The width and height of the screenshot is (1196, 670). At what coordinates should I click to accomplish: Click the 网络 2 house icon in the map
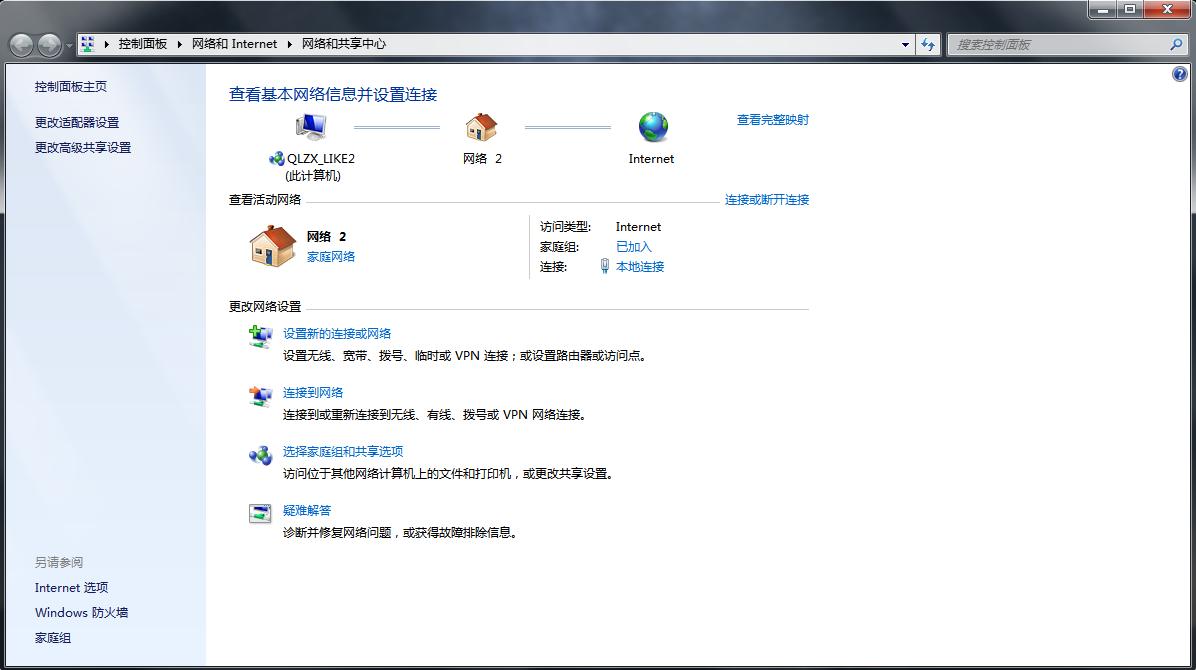[x=482, y=128]
